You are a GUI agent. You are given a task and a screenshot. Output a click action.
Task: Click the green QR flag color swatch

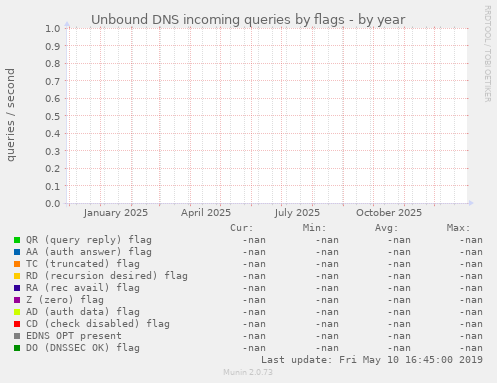click(17, 240)
